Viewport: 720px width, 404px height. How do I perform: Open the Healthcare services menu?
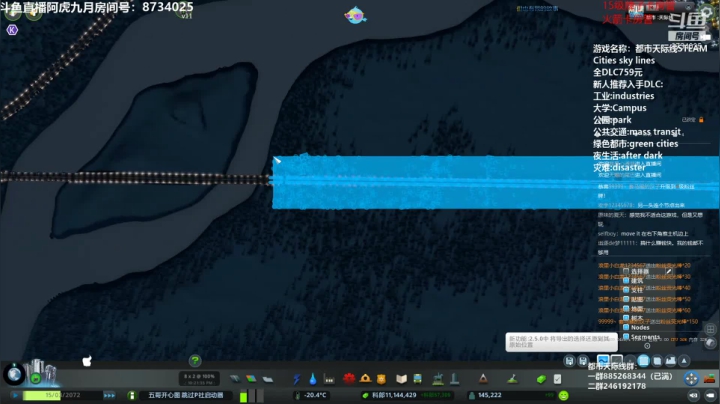(349, 379)
